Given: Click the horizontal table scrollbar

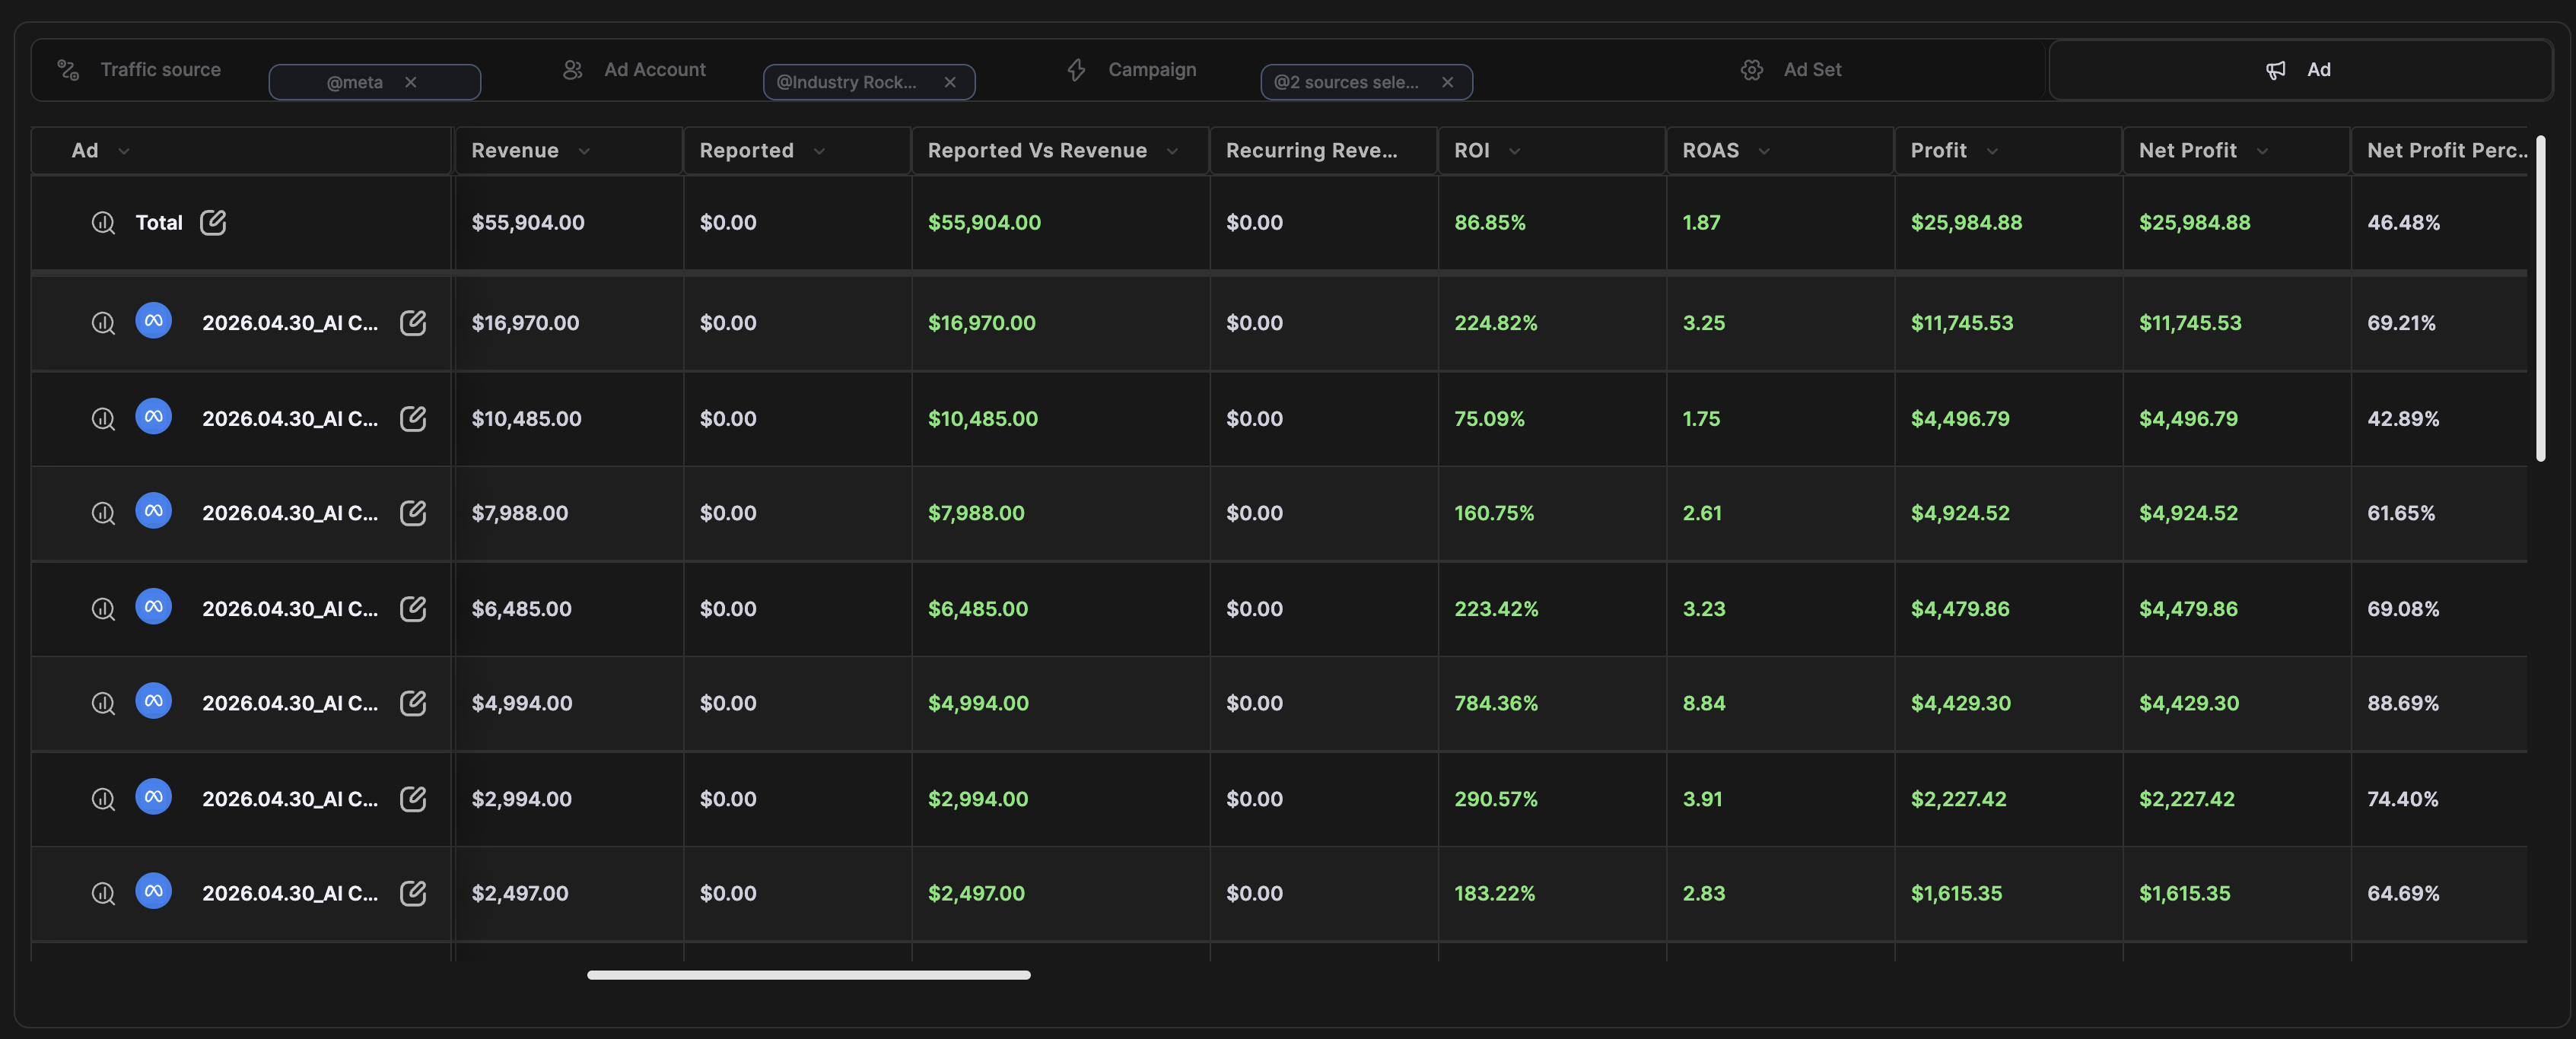Looking at the screenshot, I should click(x=808, y=975).
